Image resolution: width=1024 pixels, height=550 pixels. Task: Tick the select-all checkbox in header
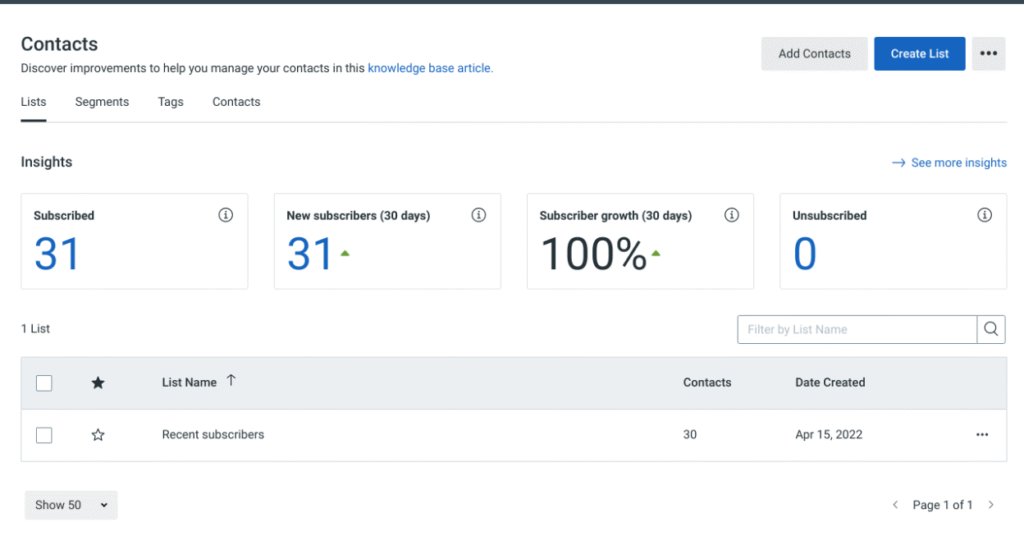(x=44, y=383)
